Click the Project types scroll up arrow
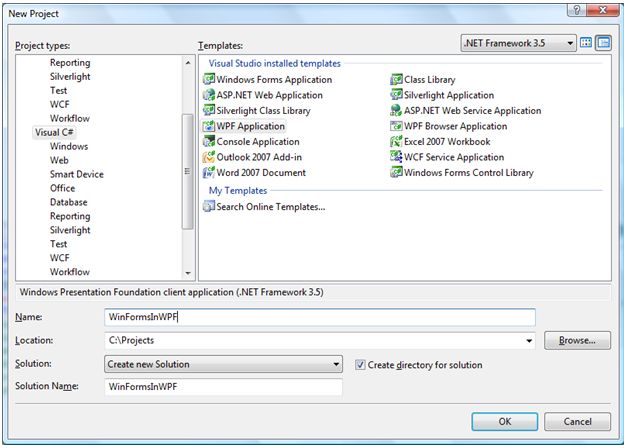Viewport: 624px width, 448px height. click(188, 63)
